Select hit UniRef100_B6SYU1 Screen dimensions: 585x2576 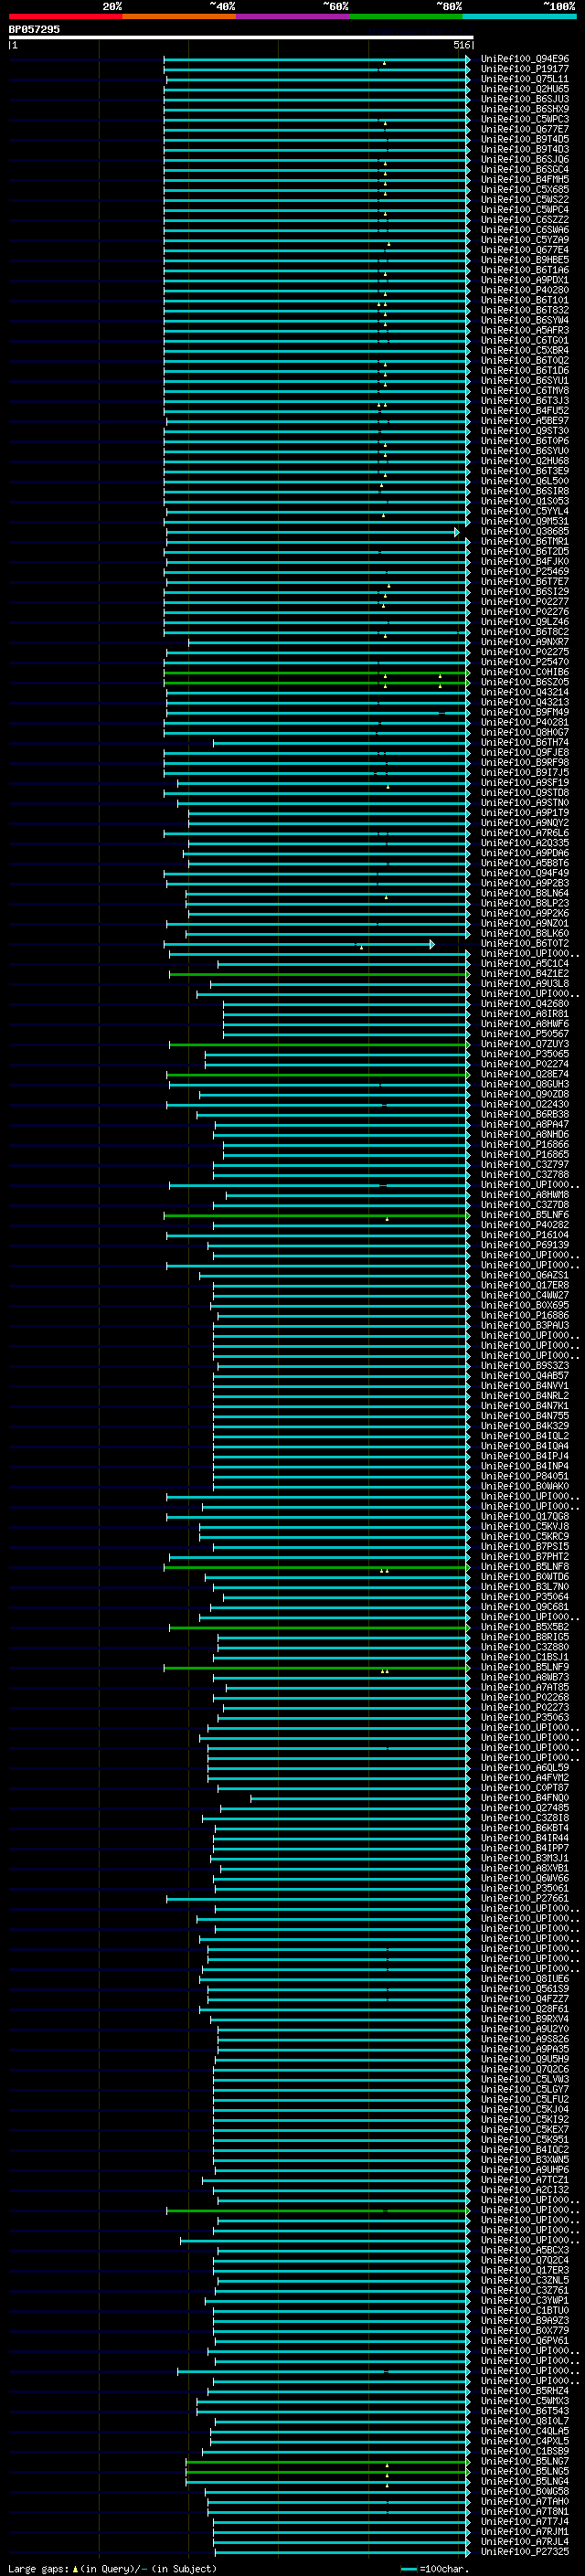tap(525, 380)
